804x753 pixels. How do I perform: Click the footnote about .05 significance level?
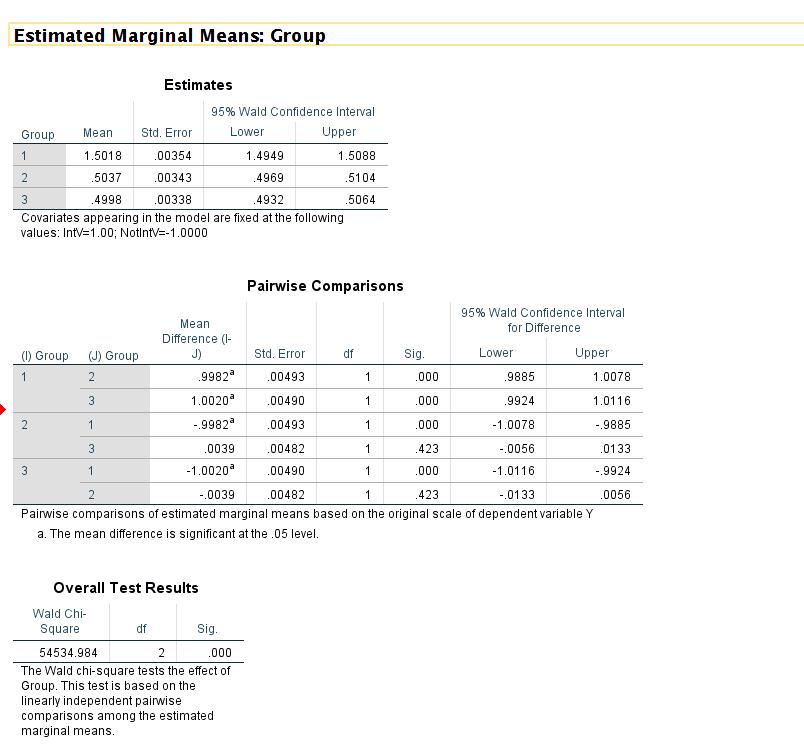177,533
